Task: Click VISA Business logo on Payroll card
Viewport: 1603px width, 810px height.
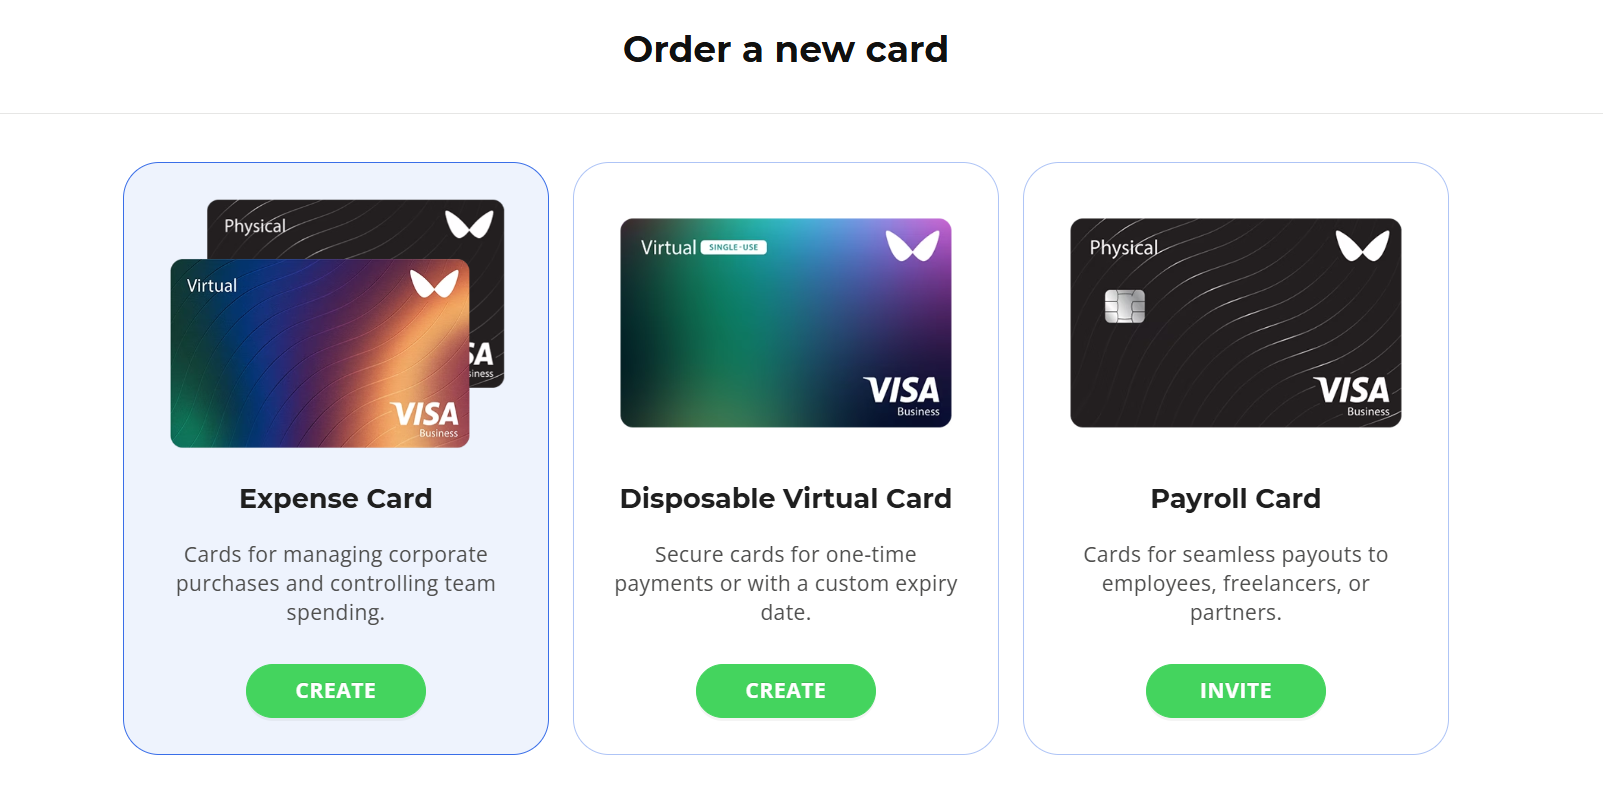Action: (x=1352, y=395)
